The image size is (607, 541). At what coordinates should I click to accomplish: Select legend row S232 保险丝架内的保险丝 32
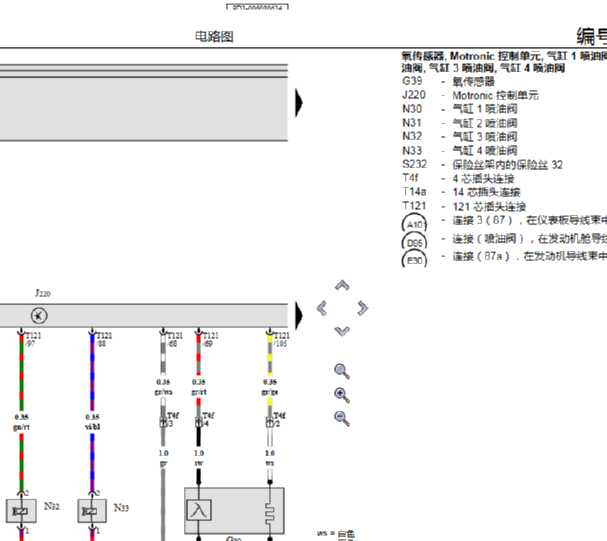pos(482,164)
